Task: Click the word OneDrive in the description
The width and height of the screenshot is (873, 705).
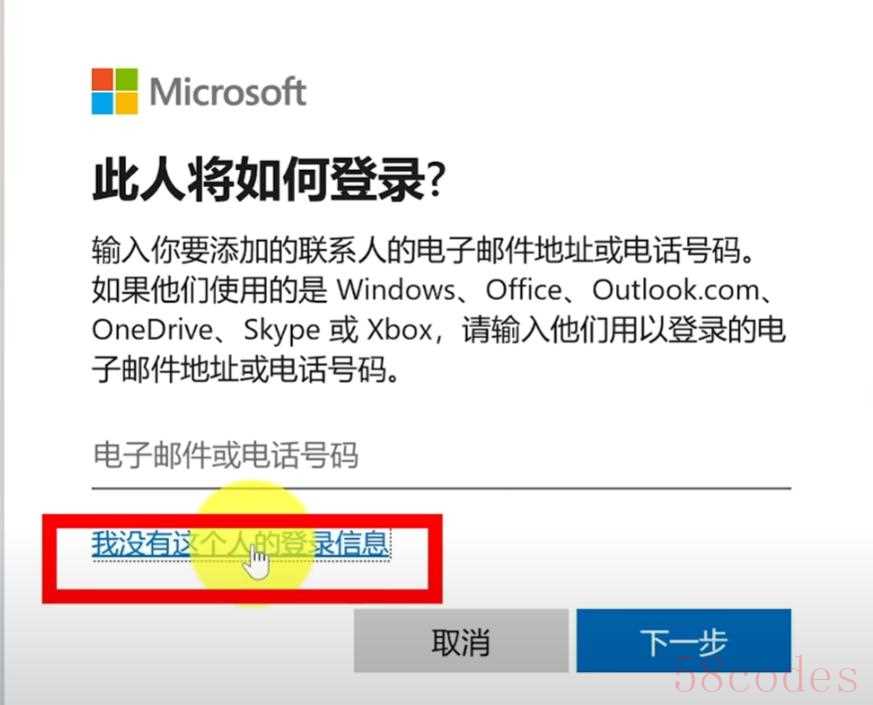Action: pyautogui.click(x=152, y=330)
